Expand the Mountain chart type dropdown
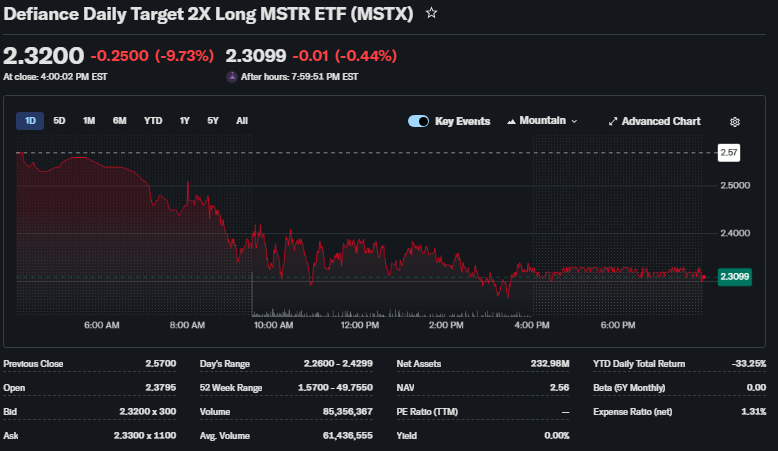Image resolution: width=778 pixels, height=451 pixels. pos(543,121)
